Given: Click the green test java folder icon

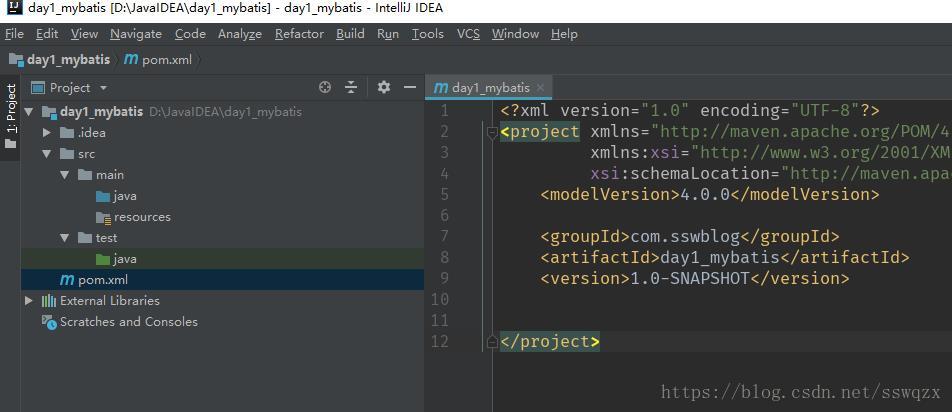Looking at the screenshot, I should point(103,259).
